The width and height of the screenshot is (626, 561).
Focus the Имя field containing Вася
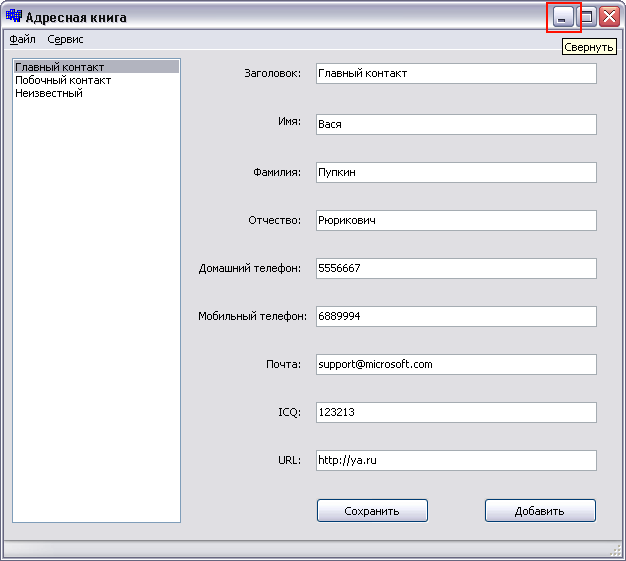coord(455,124)
